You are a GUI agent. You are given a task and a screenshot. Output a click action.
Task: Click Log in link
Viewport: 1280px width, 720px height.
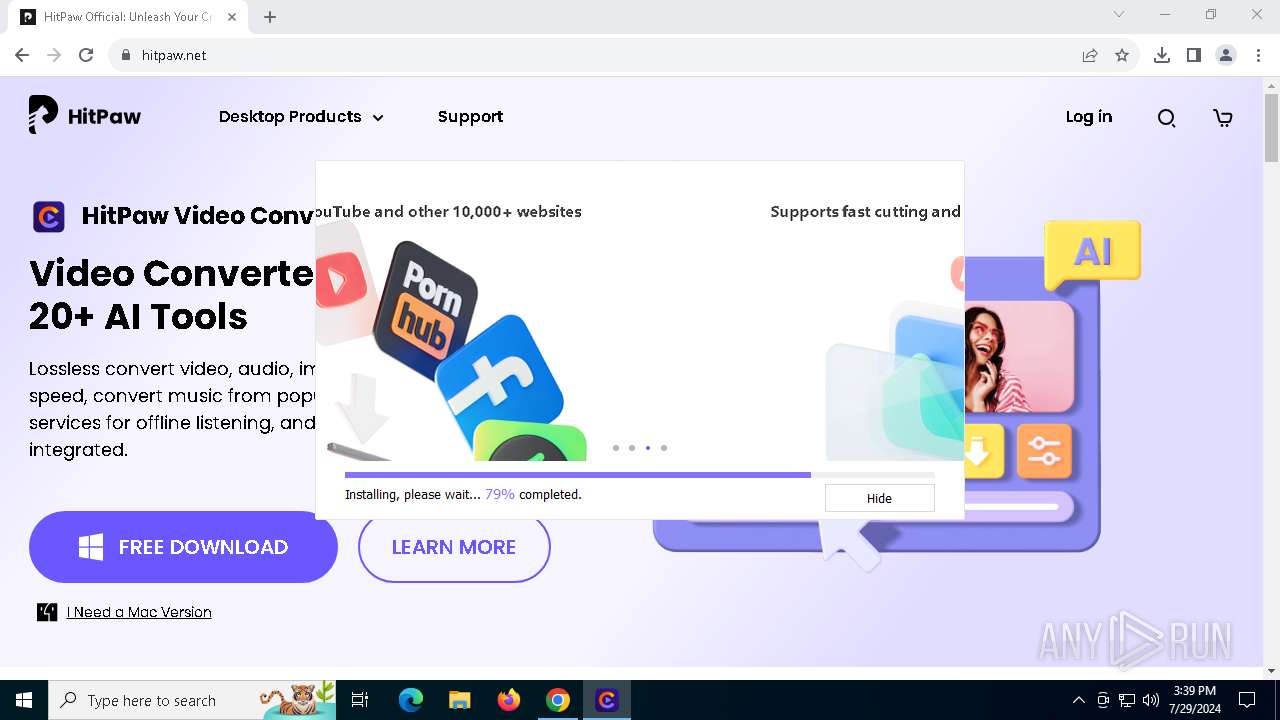[x=1089, y=117]
